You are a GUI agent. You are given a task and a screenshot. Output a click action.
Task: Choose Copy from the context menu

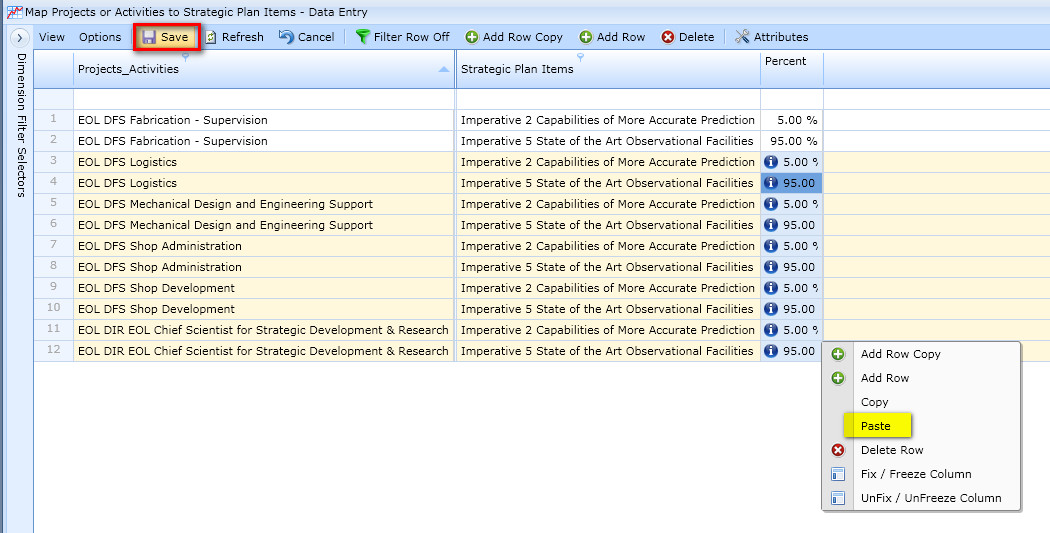921,402
